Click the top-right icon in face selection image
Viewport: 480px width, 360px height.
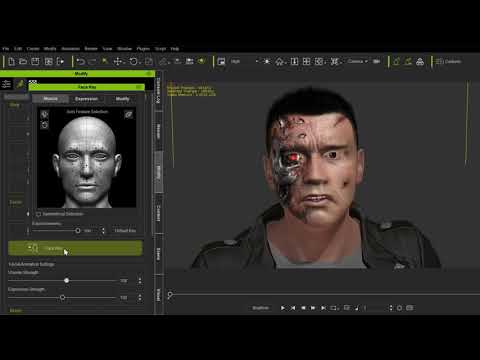(129, 115)
